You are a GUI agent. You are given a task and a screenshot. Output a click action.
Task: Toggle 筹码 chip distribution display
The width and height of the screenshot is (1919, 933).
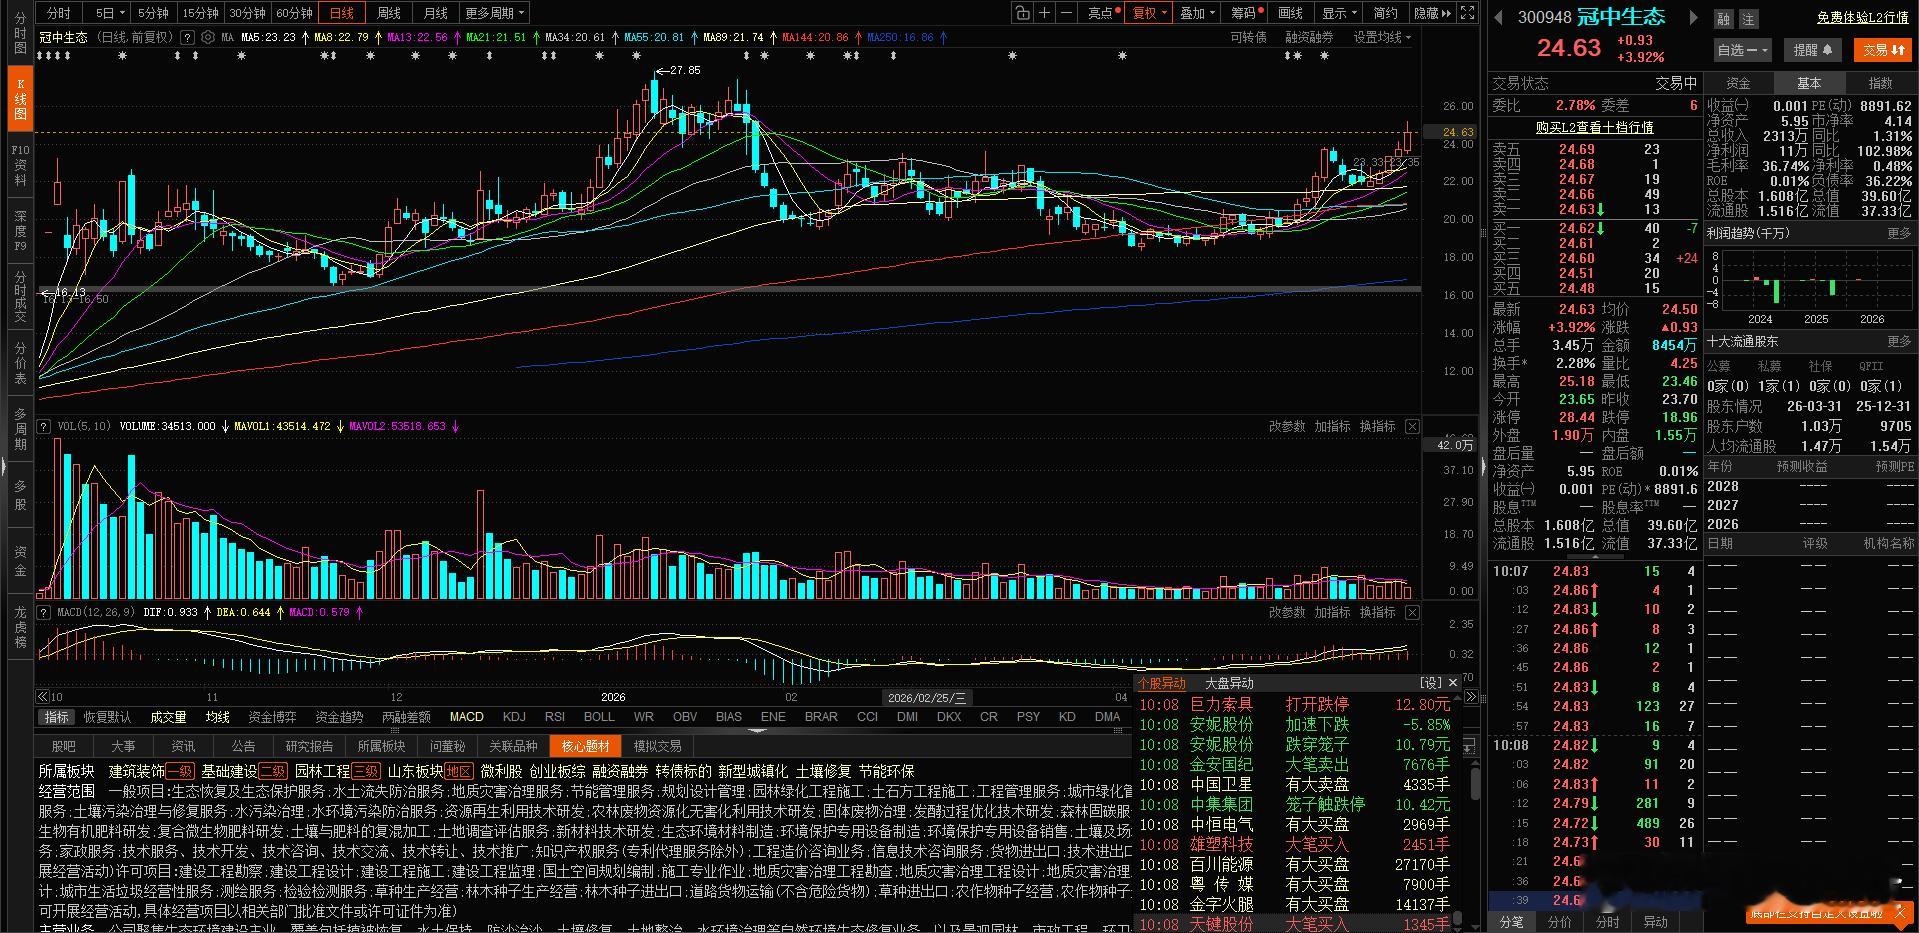[1245, 13]
